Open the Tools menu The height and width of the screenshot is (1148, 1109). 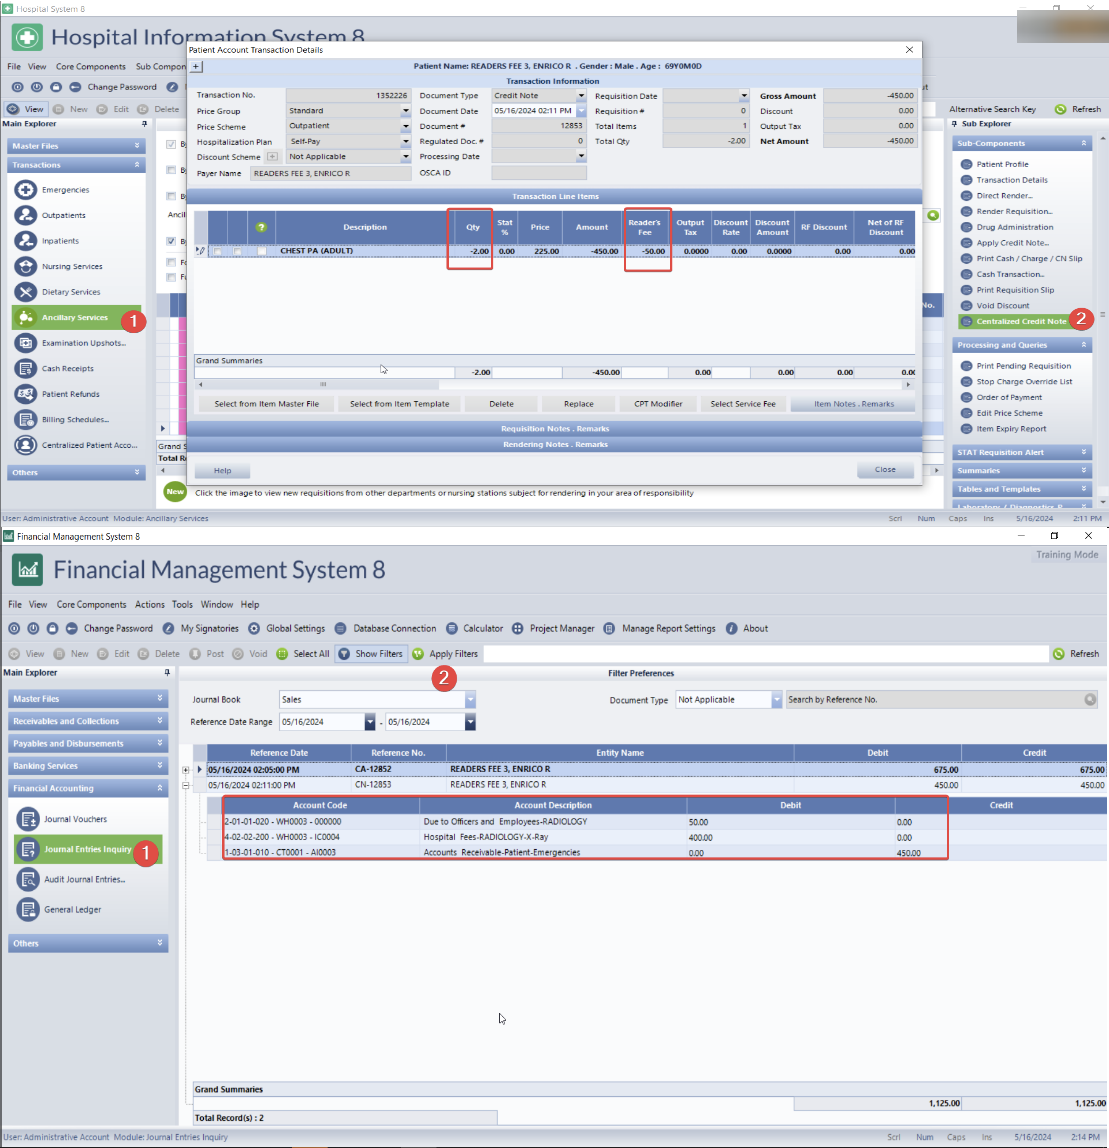[182, 605]
